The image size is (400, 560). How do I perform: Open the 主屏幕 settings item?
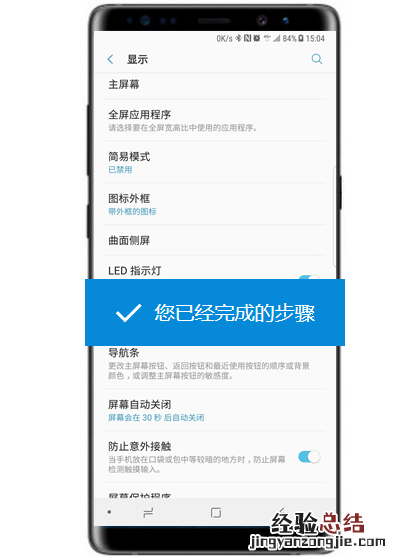[215, 85]
